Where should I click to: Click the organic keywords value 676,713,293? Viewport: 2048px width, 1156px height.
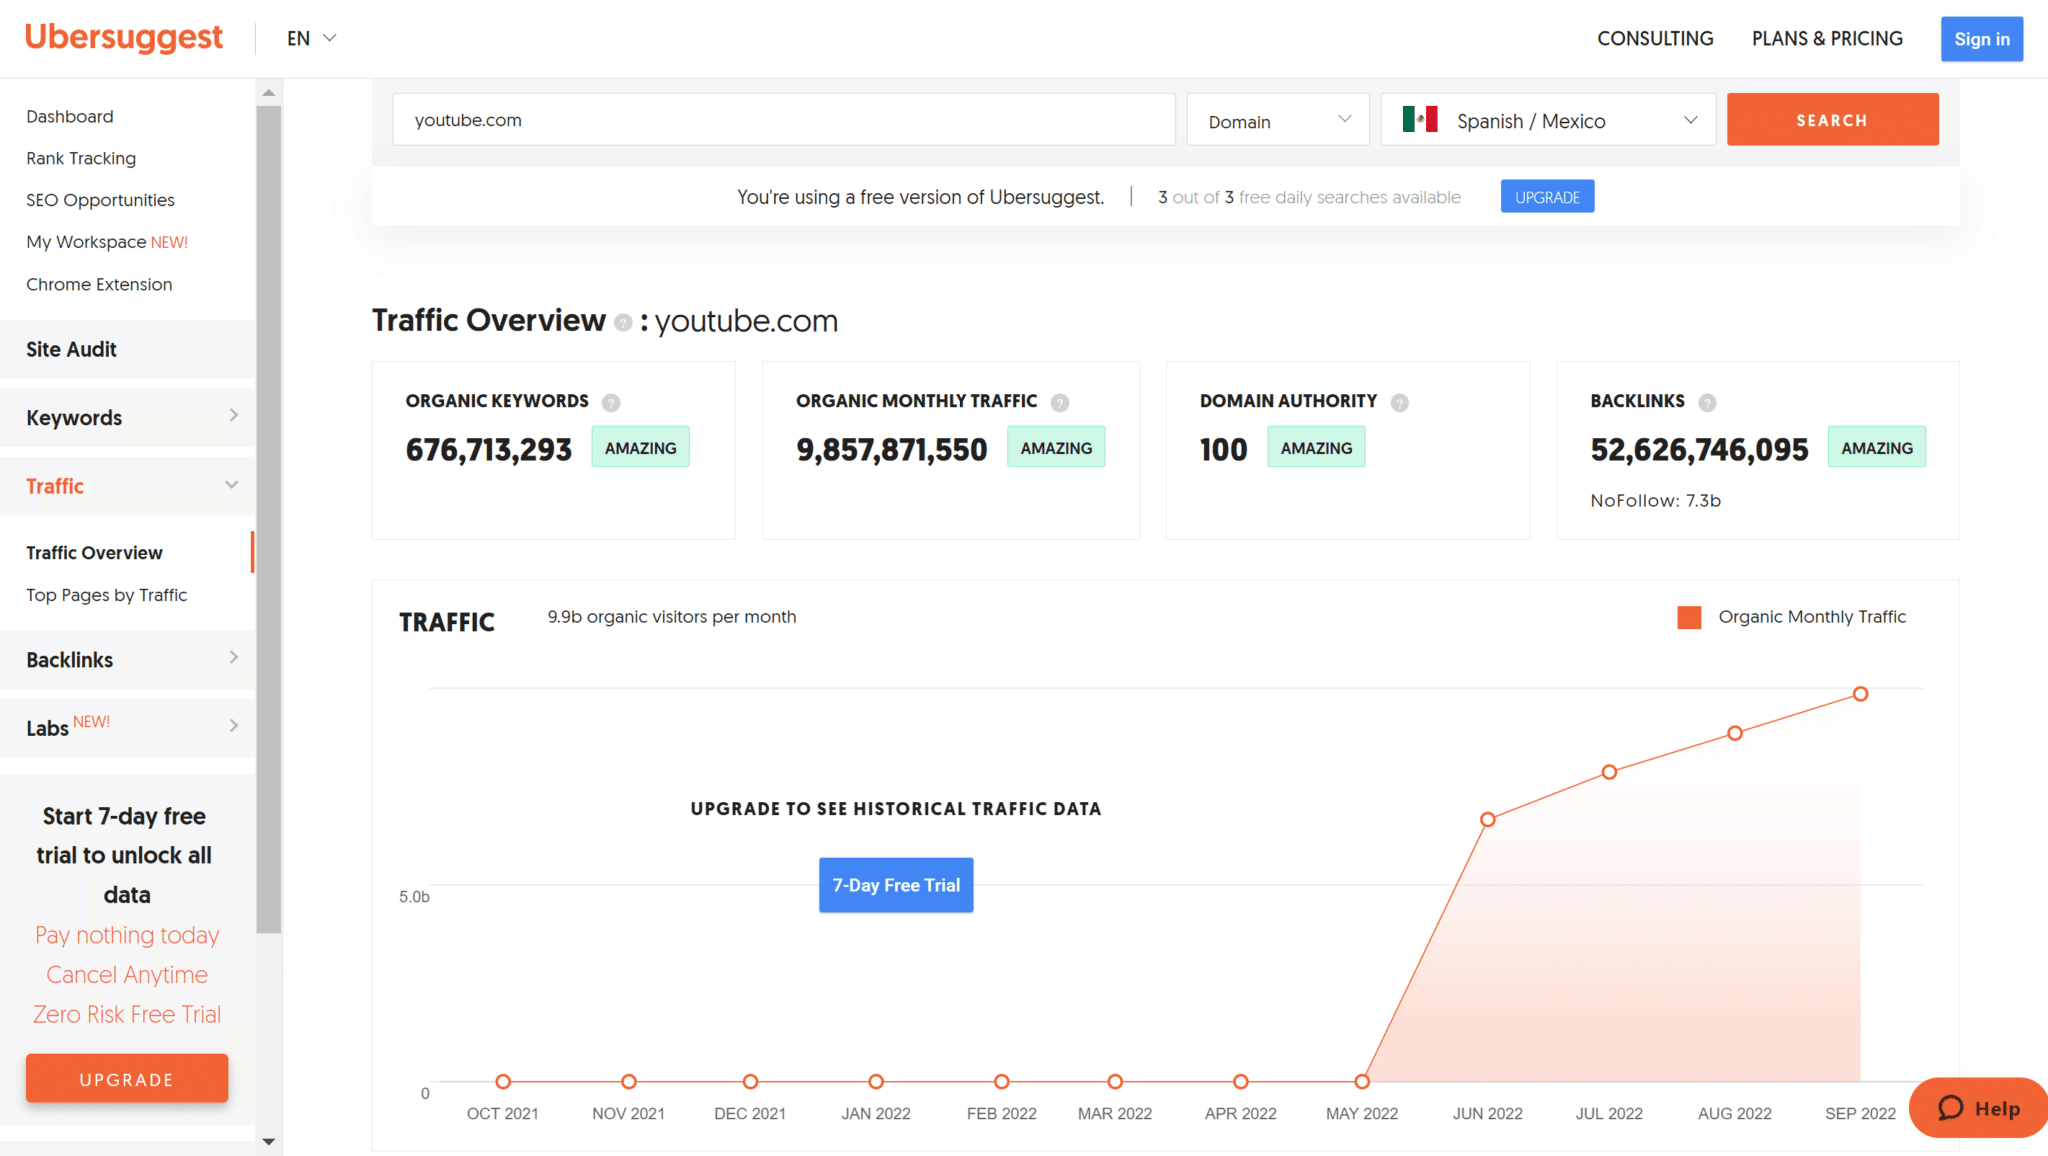pos(488,450)
